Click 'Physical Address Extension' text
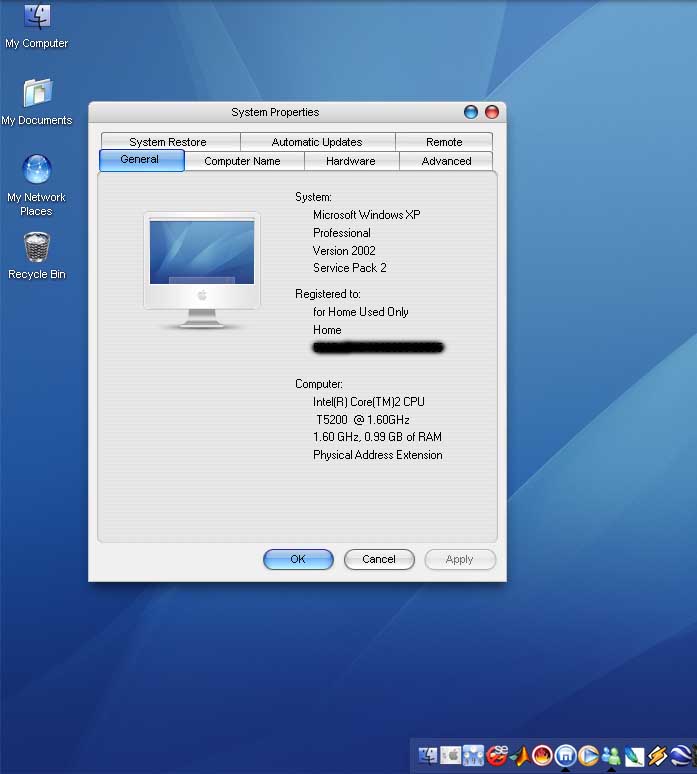697x774 pixels. pyautogui.click(x=378, y=455)
